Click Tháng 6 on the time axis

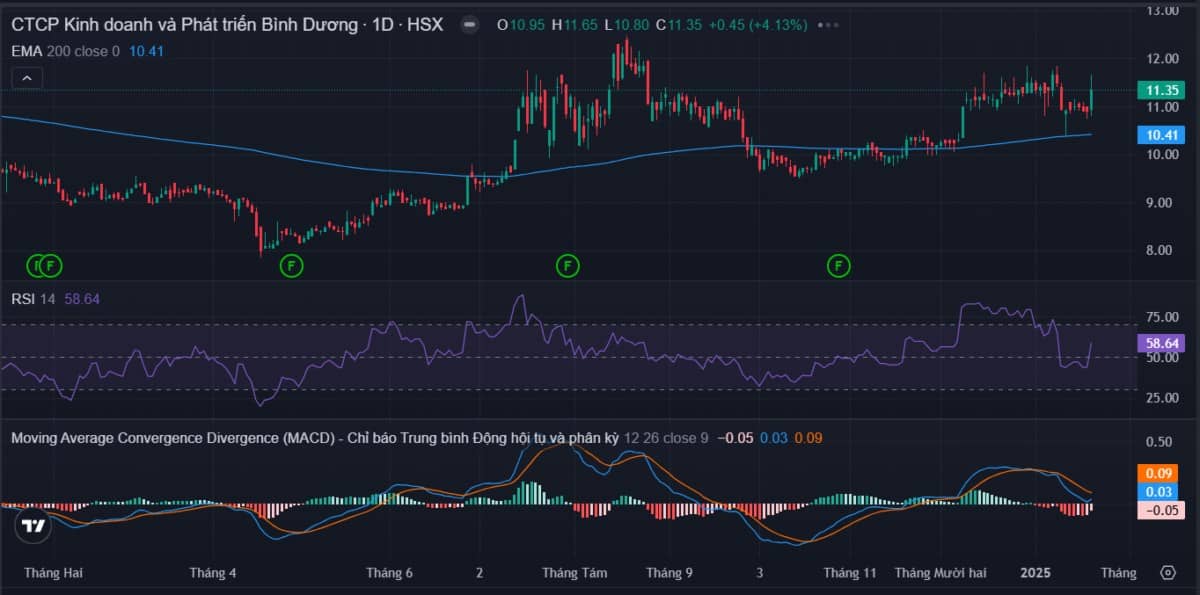(x=390, y=573)
